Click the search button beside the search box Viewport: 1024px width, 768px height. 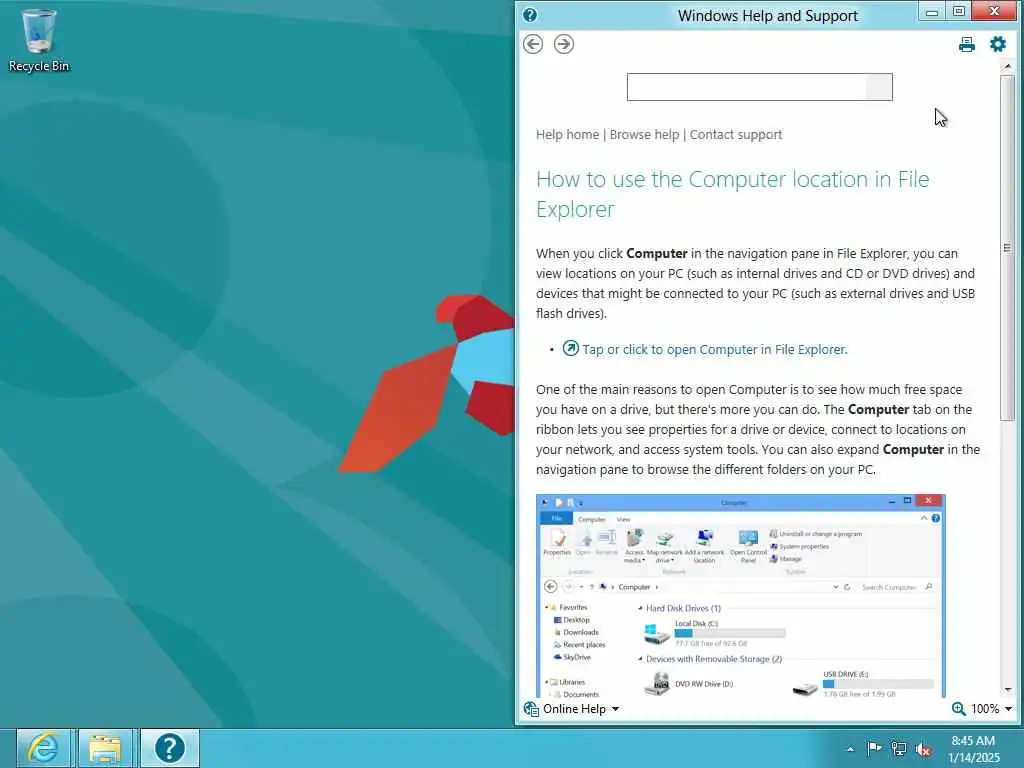tap(878, 87)
